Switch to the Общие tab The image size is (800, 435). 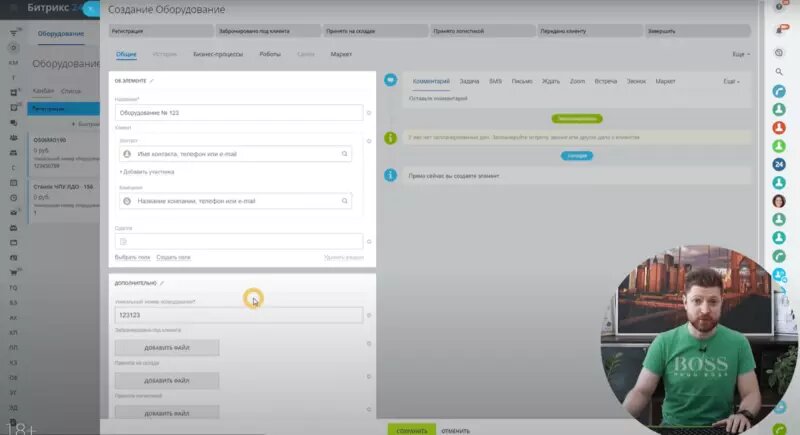(x=126, y=54)
